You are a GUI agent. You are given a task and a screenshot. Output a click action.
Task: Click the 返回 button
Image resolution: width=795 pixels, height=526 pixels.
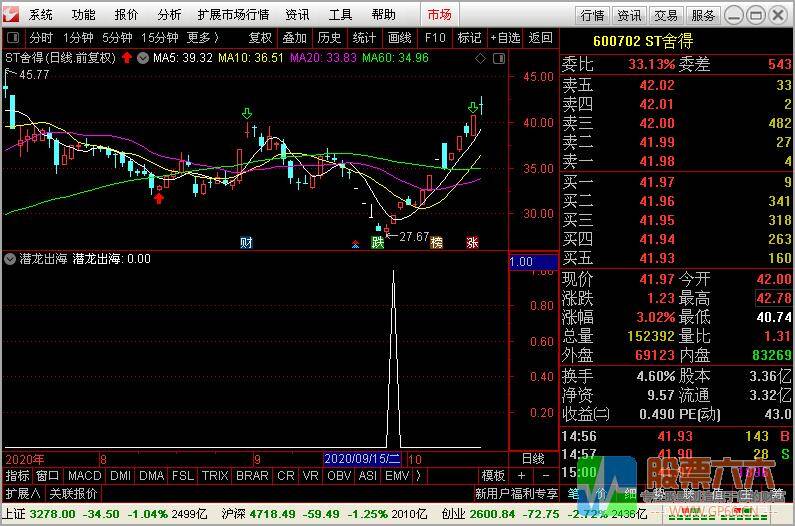pos(540,38)
